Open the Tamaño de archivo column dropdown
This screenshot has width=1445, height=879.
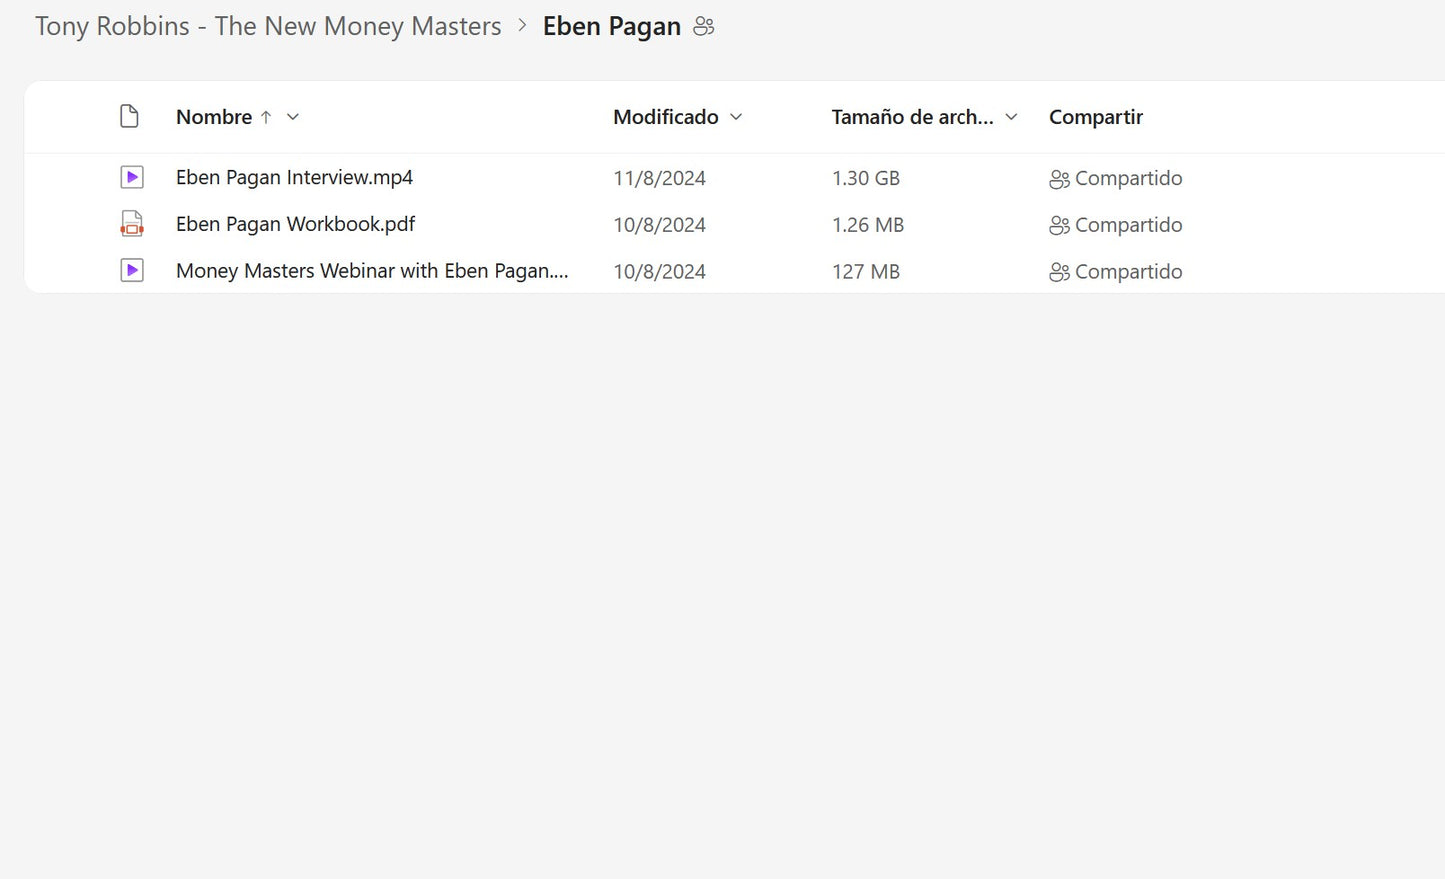pyautogui.click(x=1011, y=117)
